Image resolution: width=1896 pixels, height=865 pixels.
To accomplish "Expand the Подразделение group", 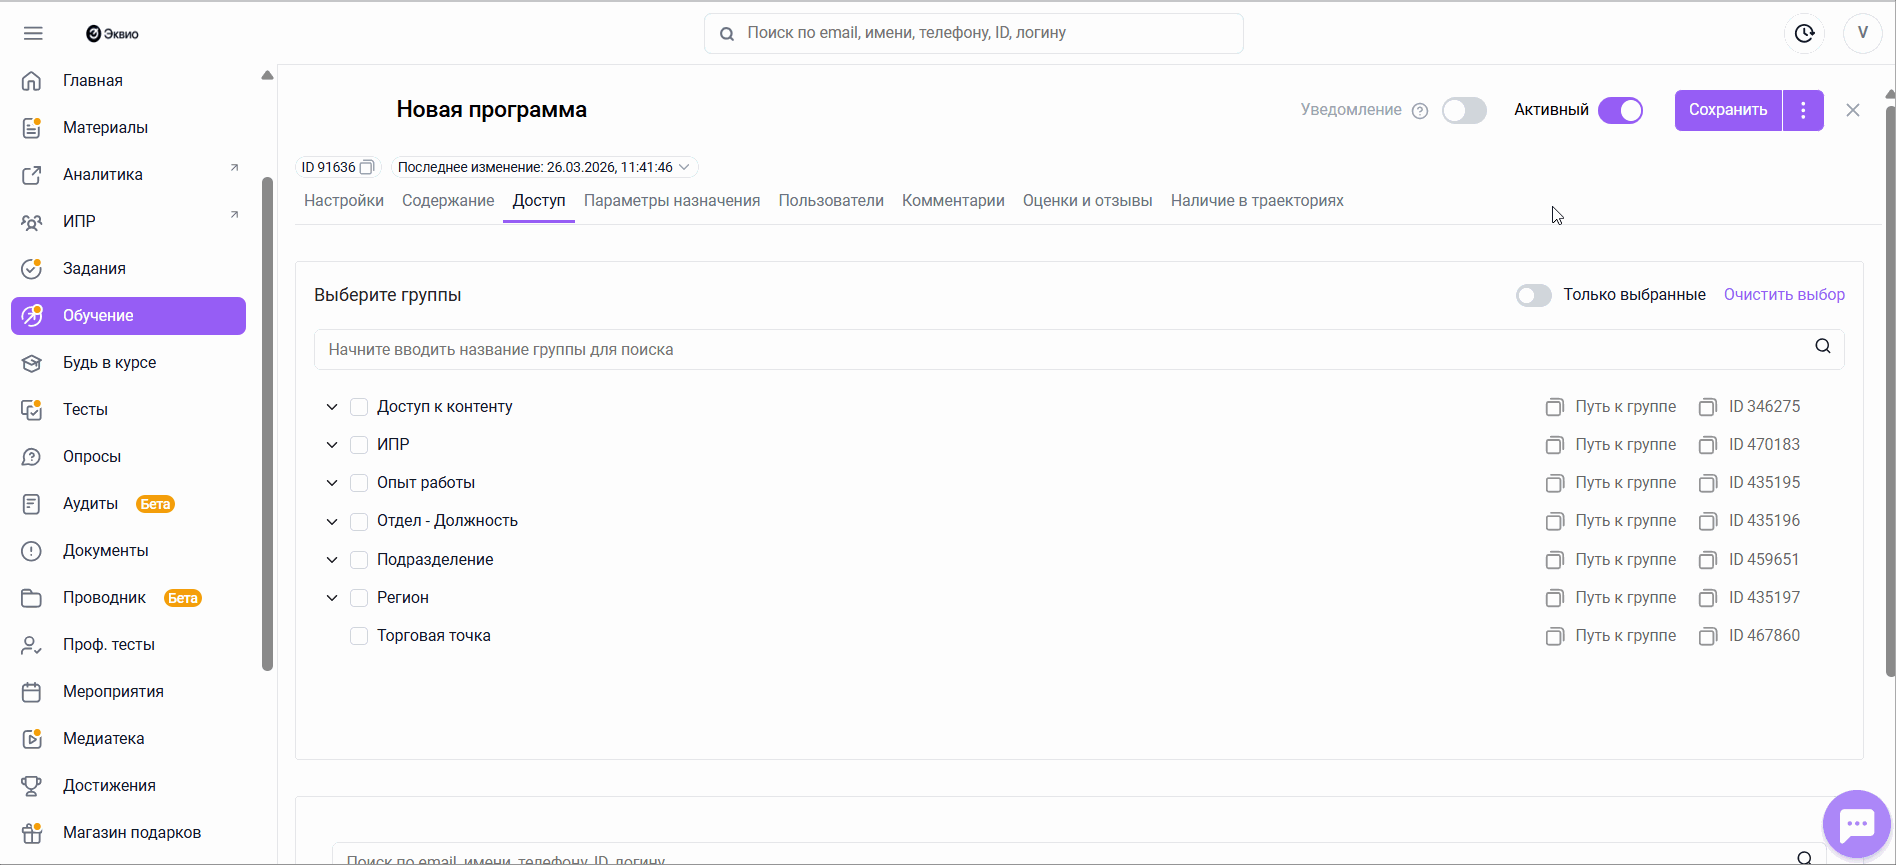I will pyautogui.click(x=332, y=560).
